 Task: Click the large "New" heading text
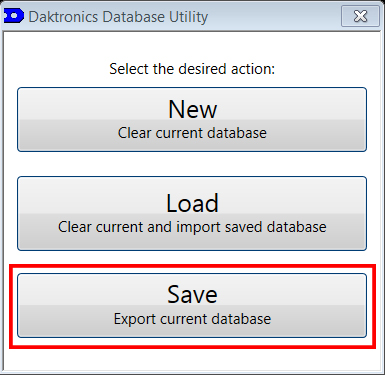(x=193, y=109)
